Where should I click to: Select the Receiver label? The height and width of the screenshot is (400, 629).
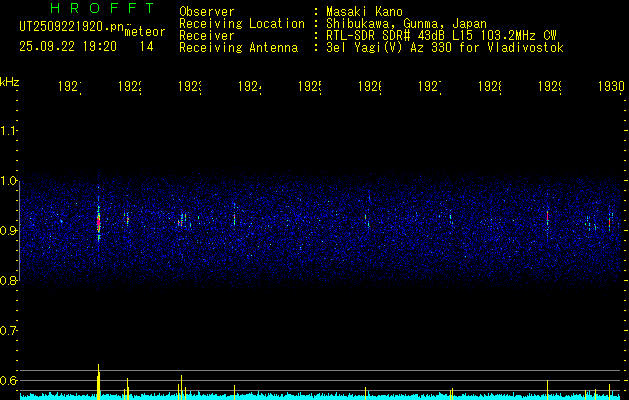(207, 36)
